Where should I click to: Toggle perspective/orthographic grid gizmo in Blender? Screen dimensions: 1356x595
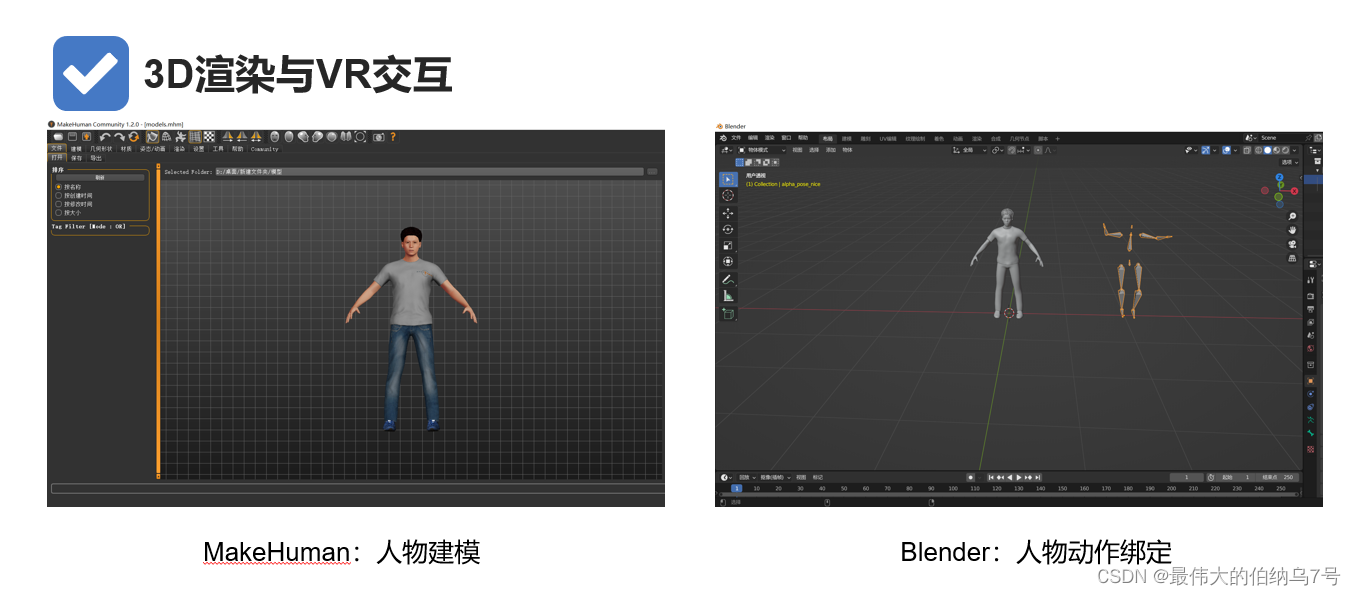1292,258
